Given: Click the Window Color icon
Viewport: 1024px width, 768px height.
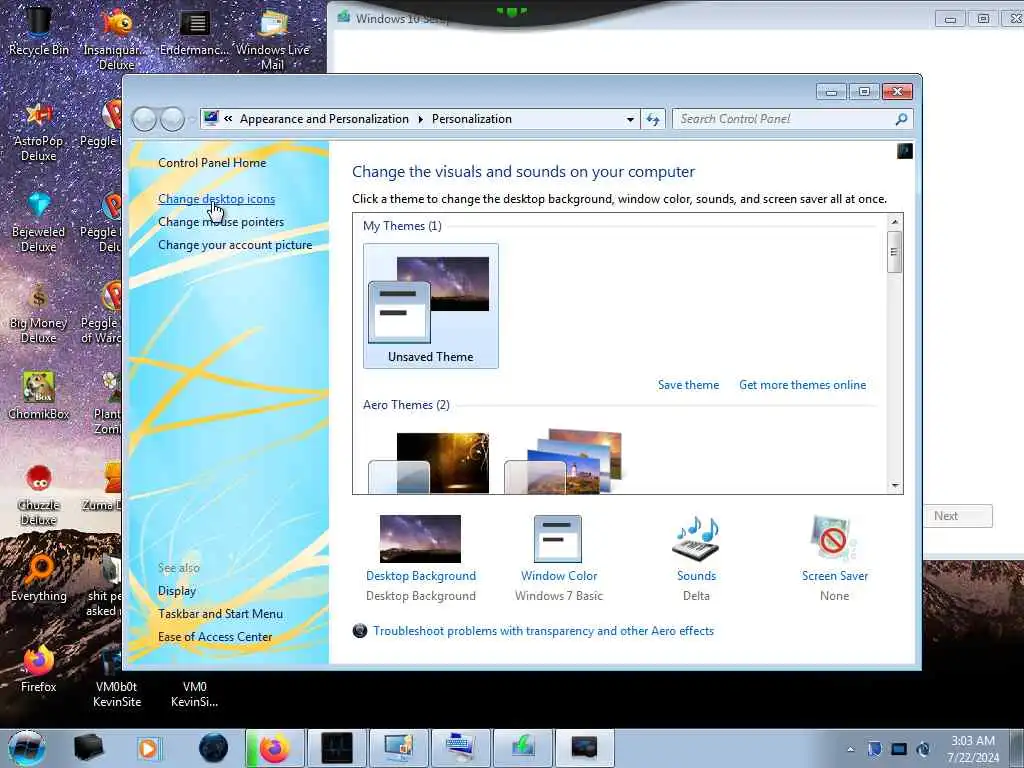Looking at the screenshot, I should pyautogui.click(x=558, y=539).
